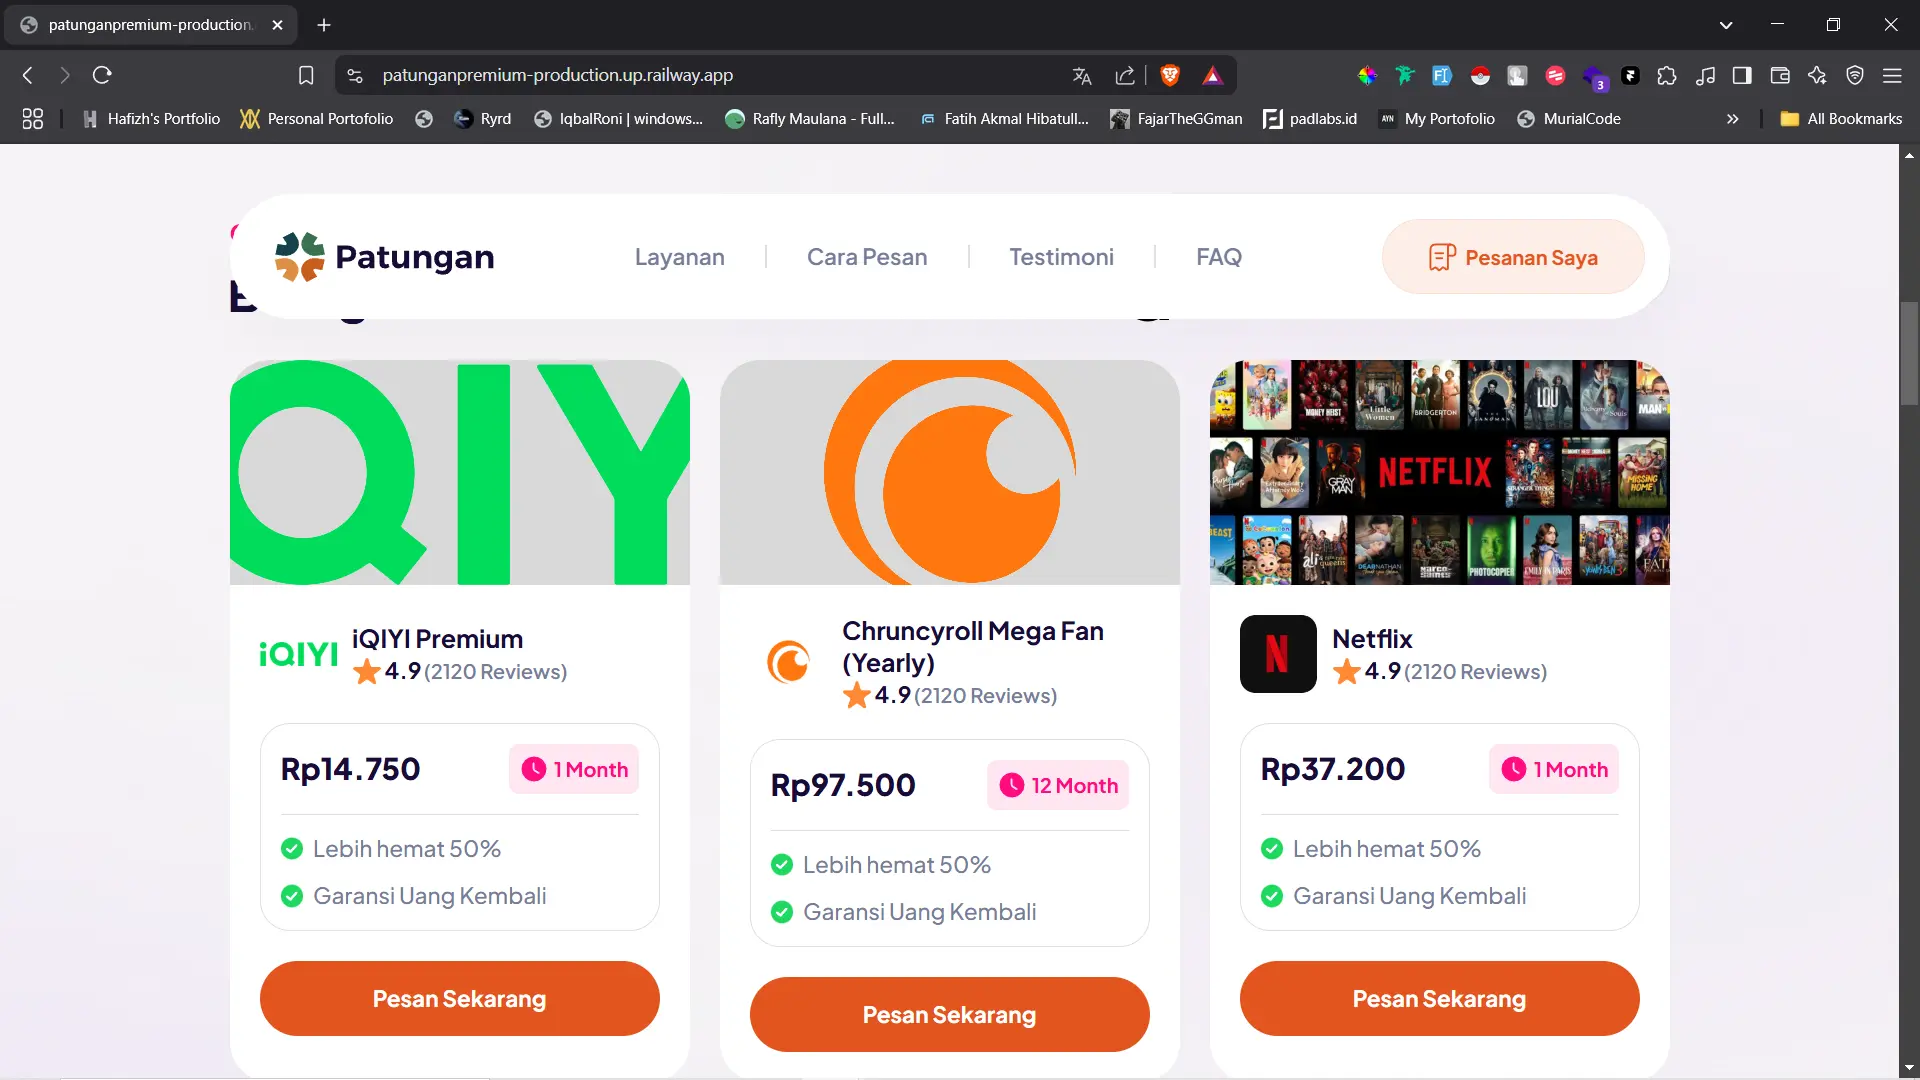The height and width of the screenshot is (1080, 1920).
Task: Click the 12 Month badge on Chruncyroll card
Action: (1058, 785)
